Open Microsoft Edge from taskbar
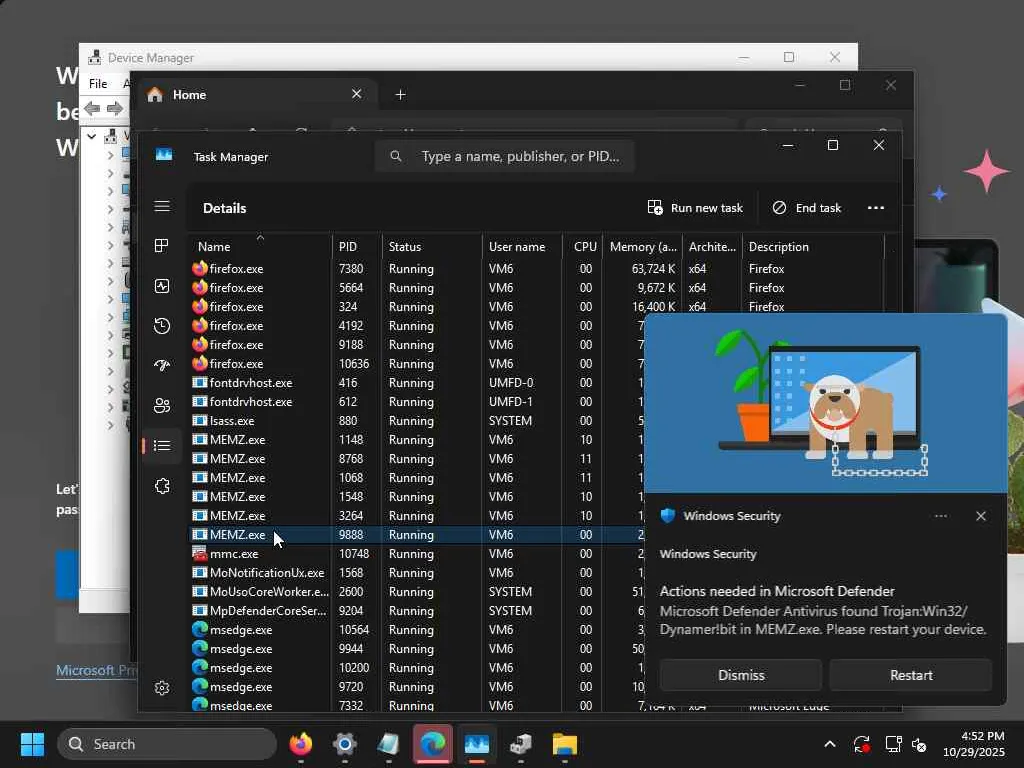 pyautogui.click(x=432, y=744)
